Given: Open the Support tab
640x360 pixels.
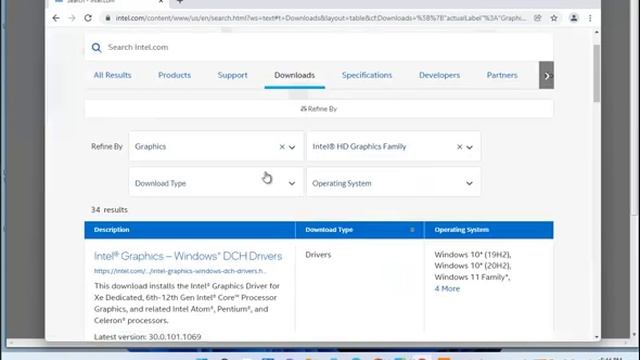Looking at the screenshot, I should pyautogui.click(x=232, y=75).
